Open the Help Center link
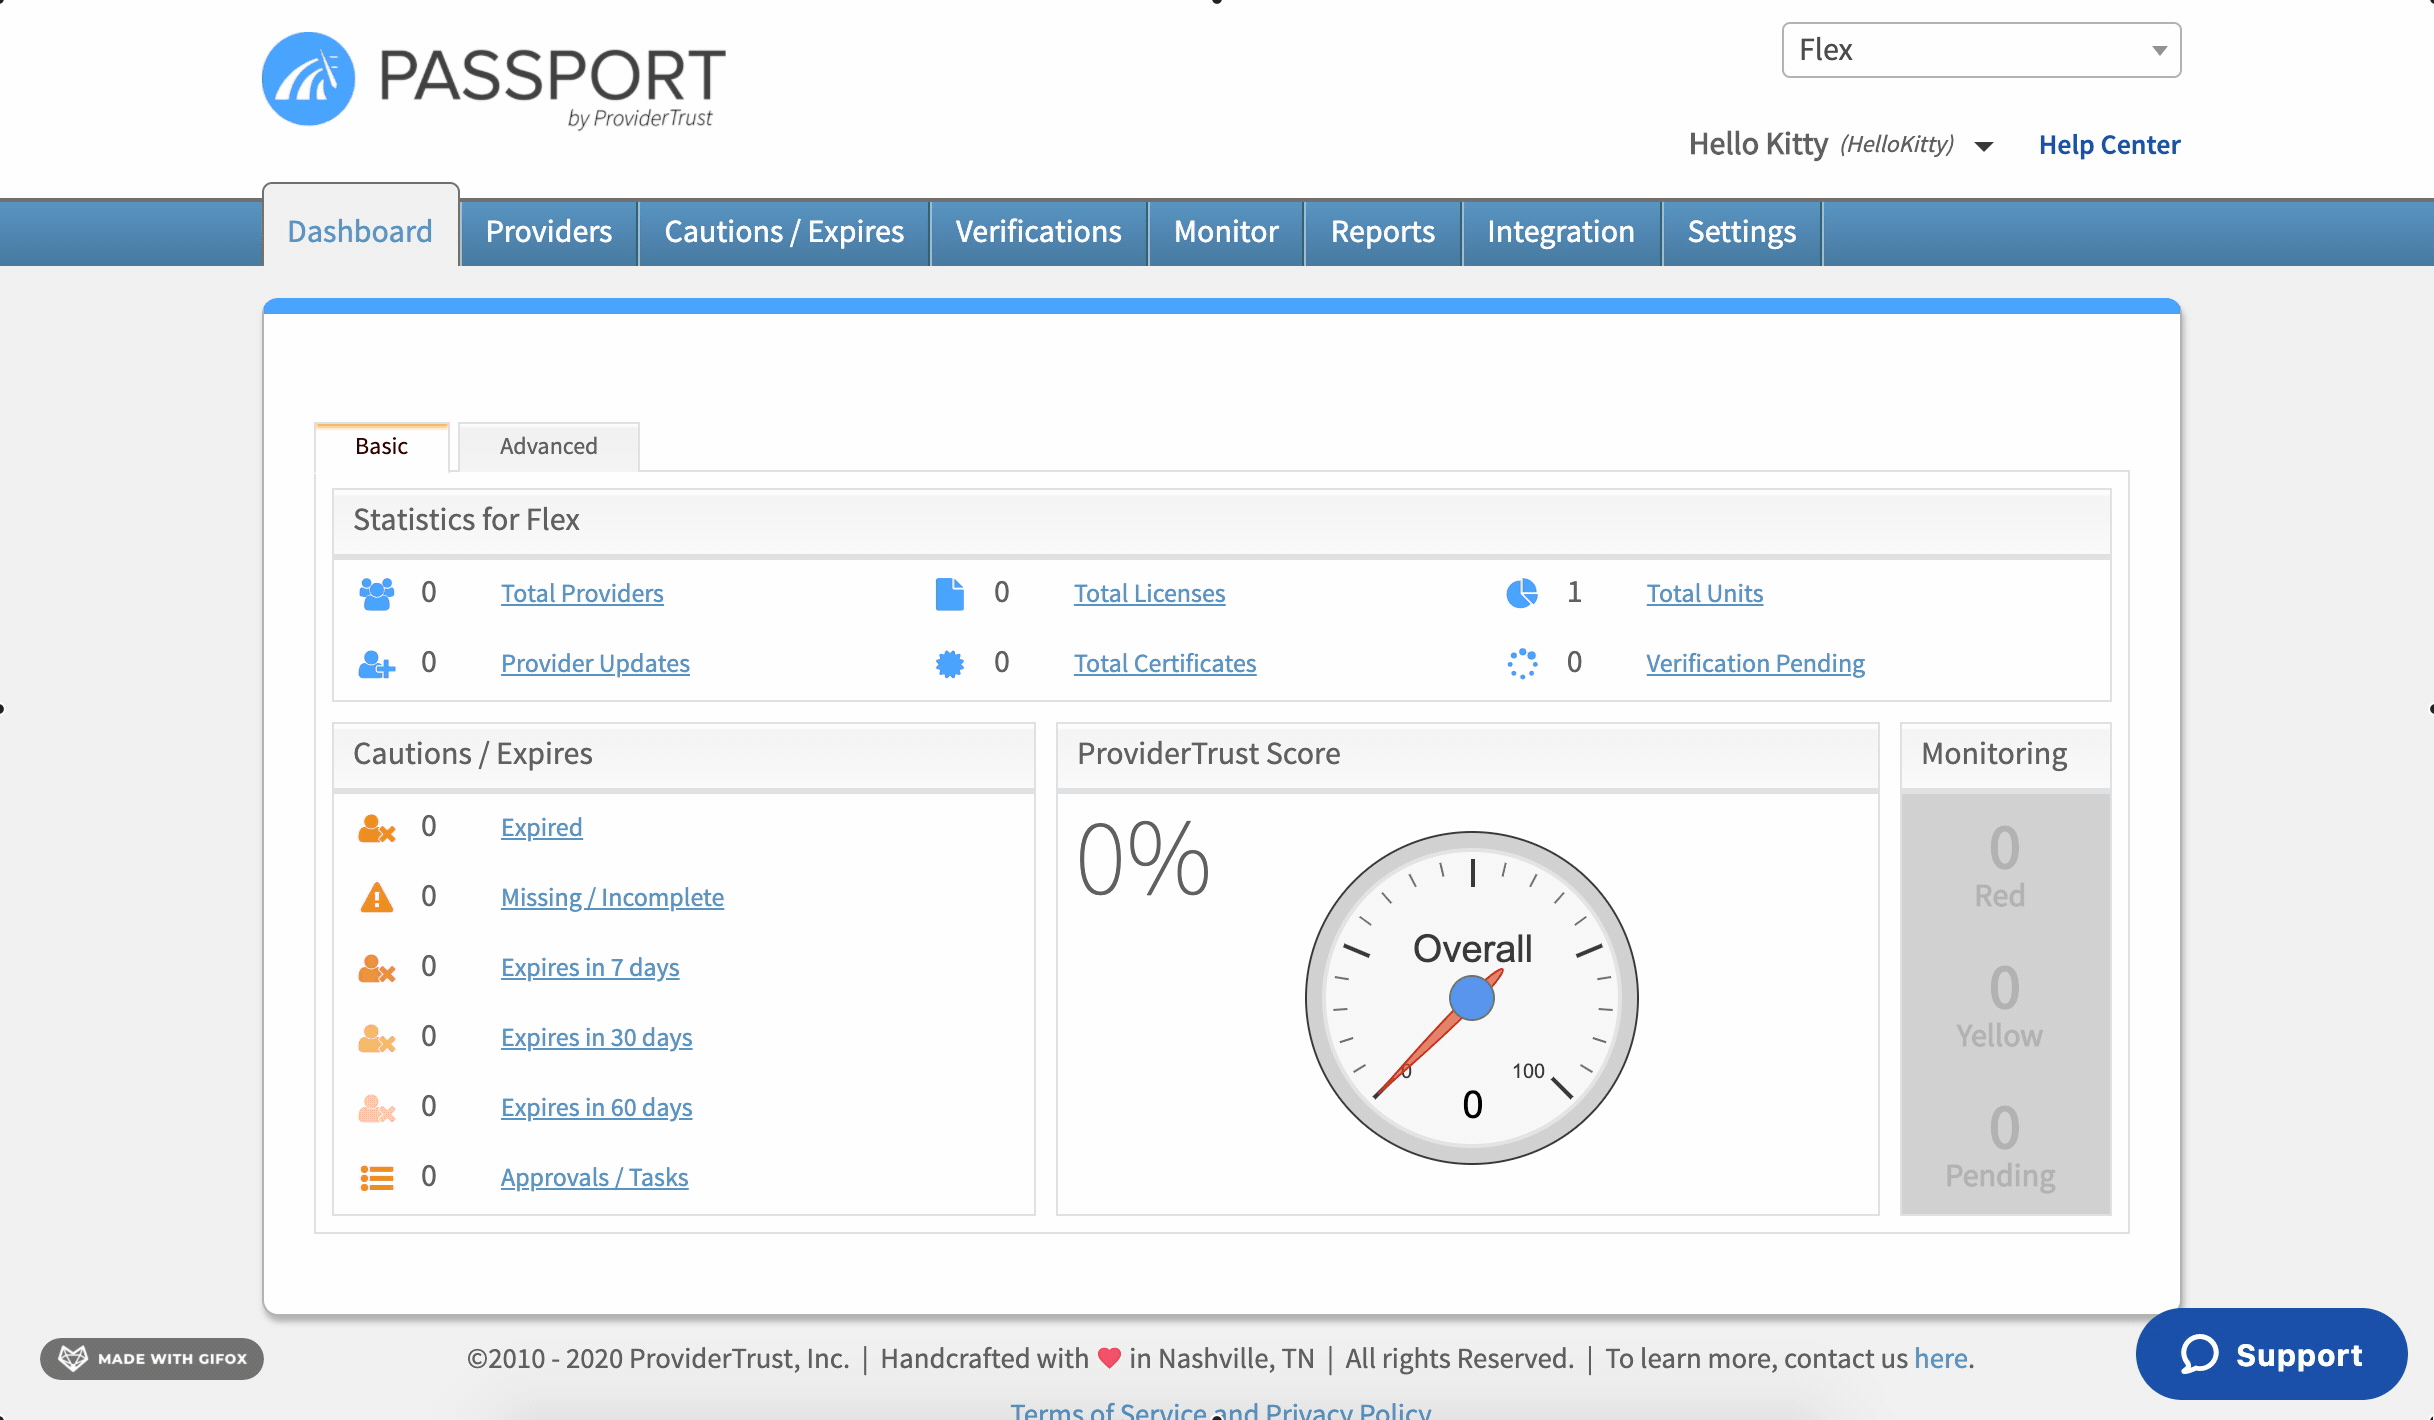2434x1420 pixels. [2110, 145]
